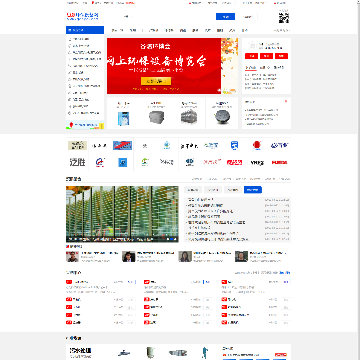
Task: Click the red FUNDA-style brand logo
Action: coord(279,163)
